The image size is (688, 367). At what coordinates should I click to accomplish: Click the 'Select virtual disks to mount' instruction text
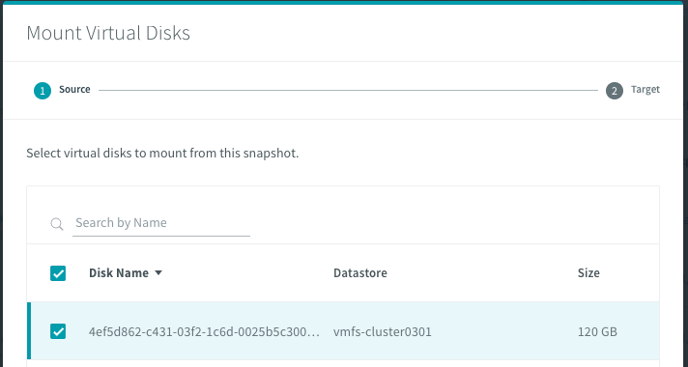(x=162, y=153)
